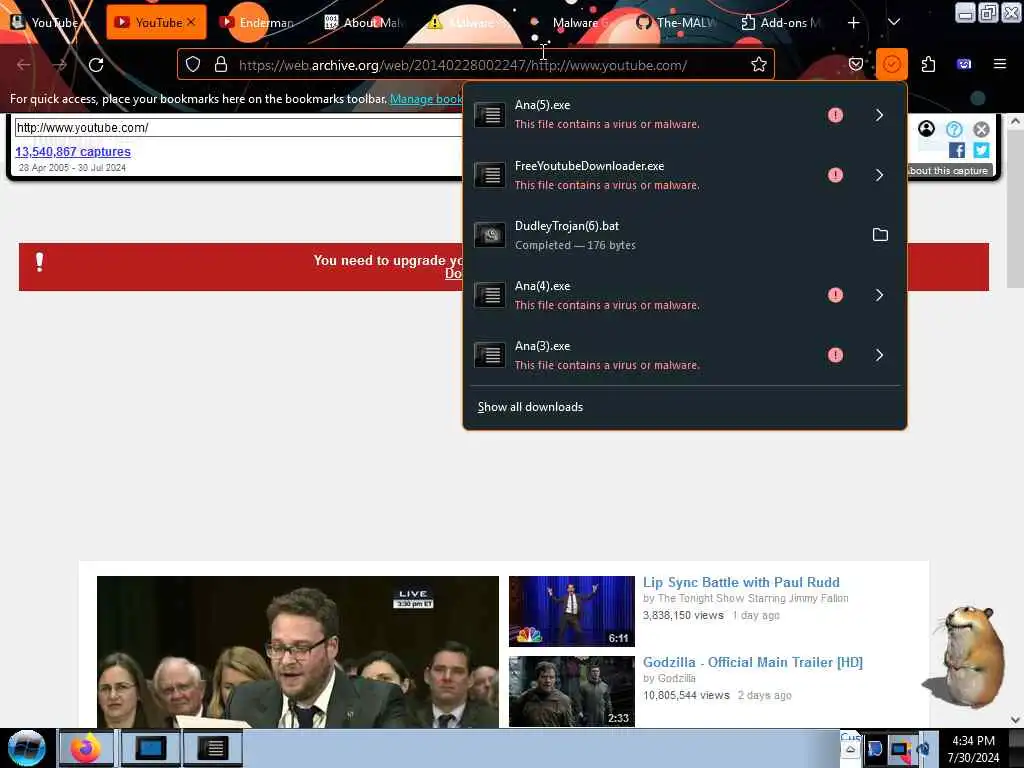Open Lip Sync Battle with Paul Rudd link
Screen dimensions: 1024x768
coord(741,583)
